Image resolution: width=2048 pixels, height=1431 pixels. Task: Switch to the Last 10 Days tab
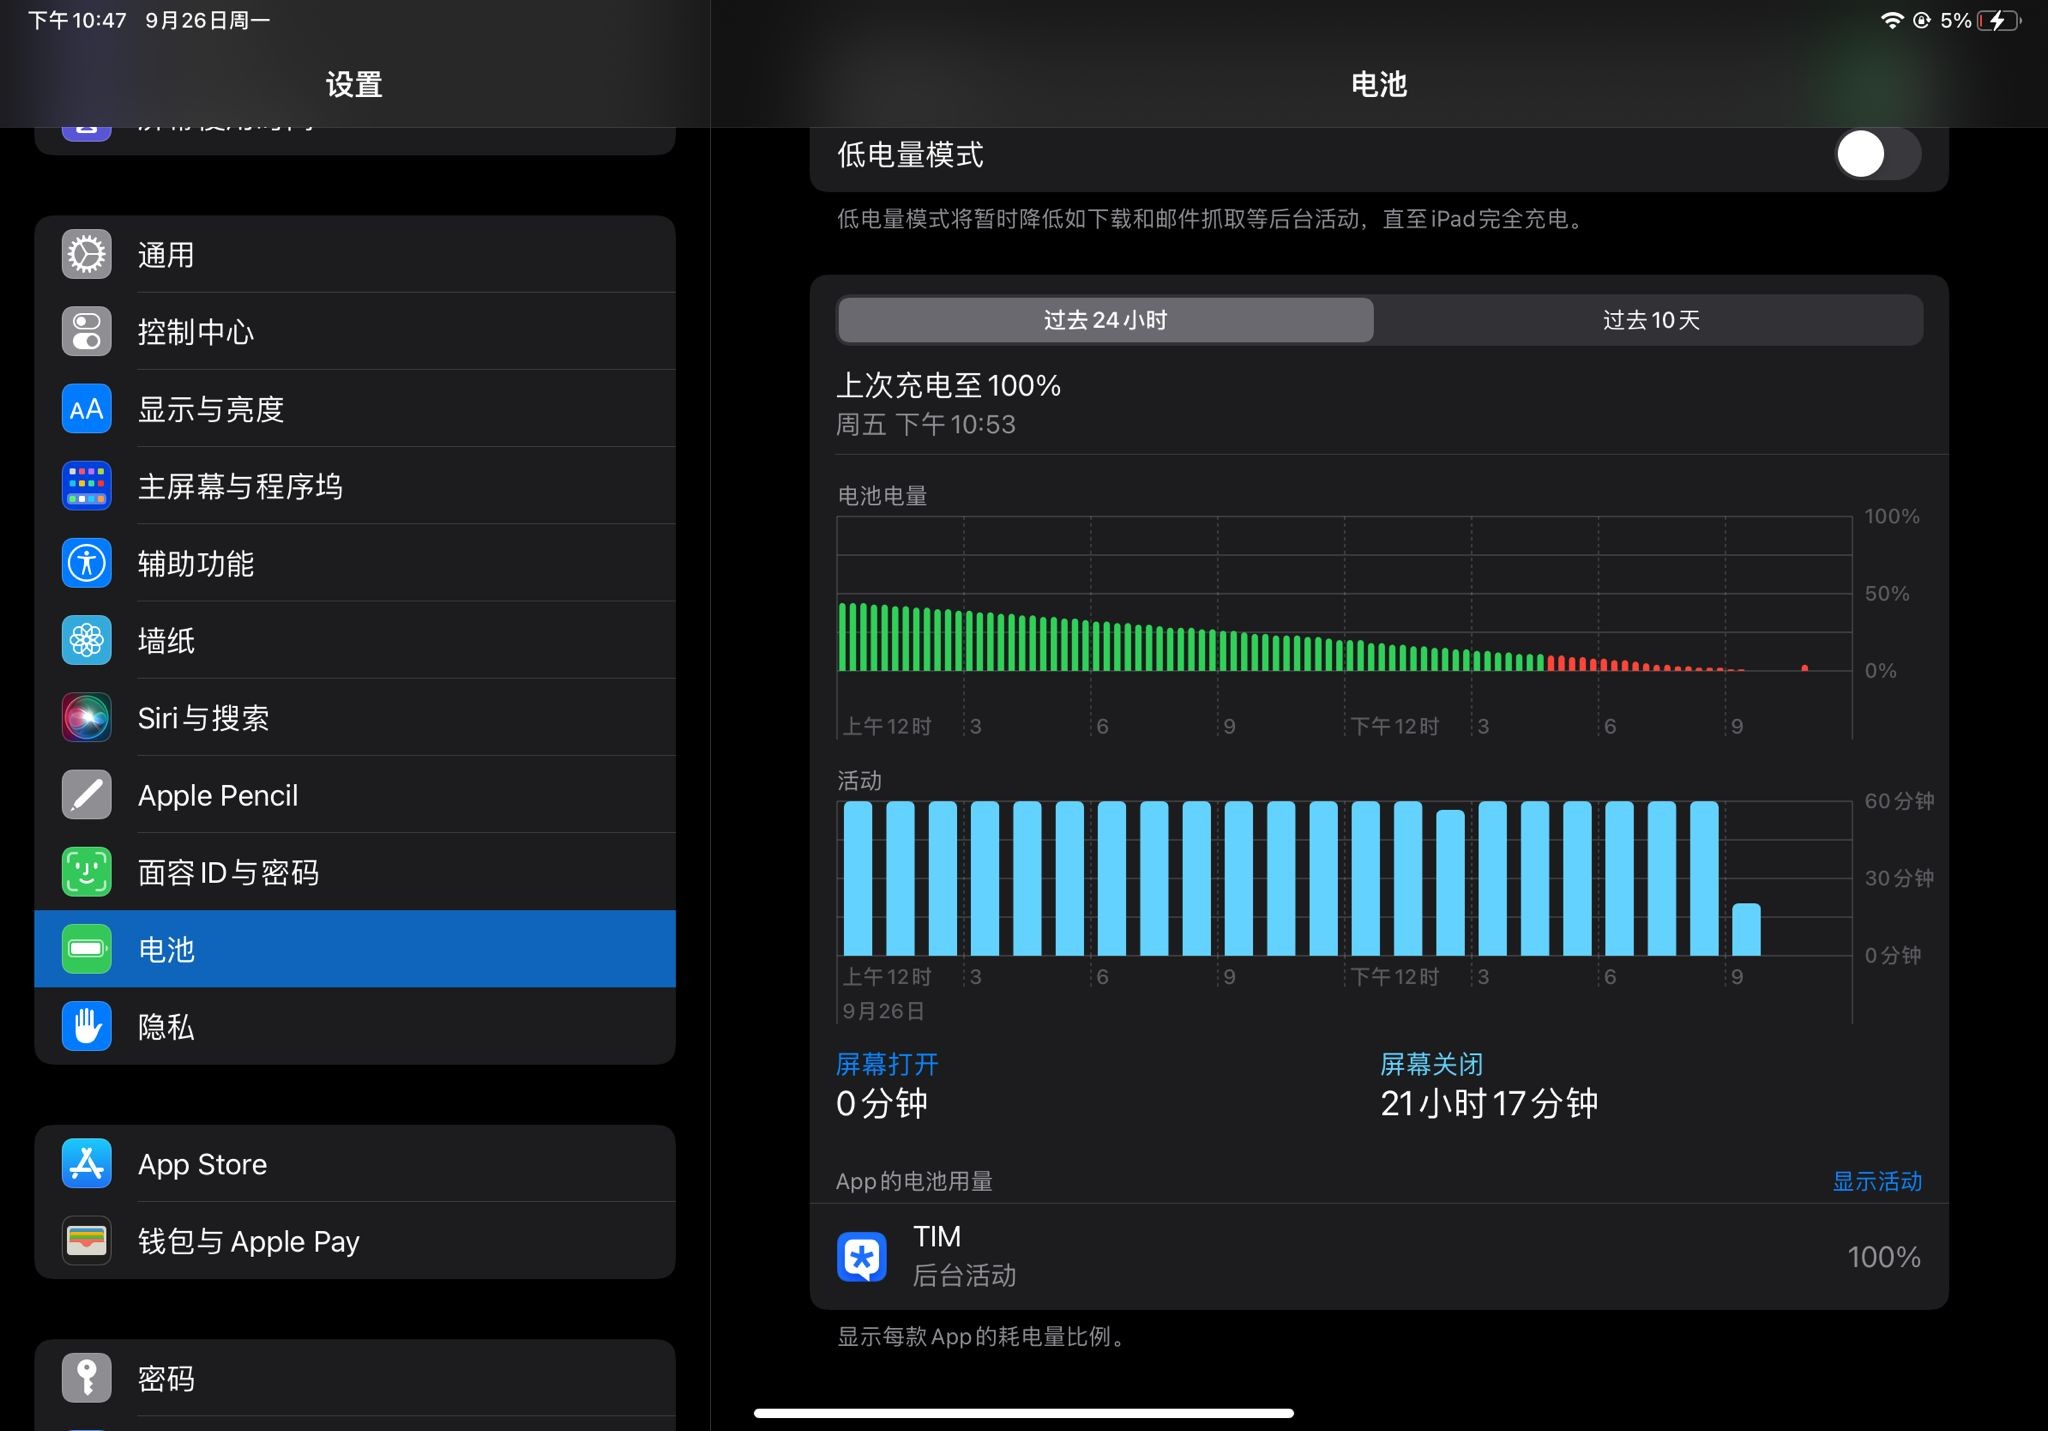pyautogui.click(x=1650, y=320)
